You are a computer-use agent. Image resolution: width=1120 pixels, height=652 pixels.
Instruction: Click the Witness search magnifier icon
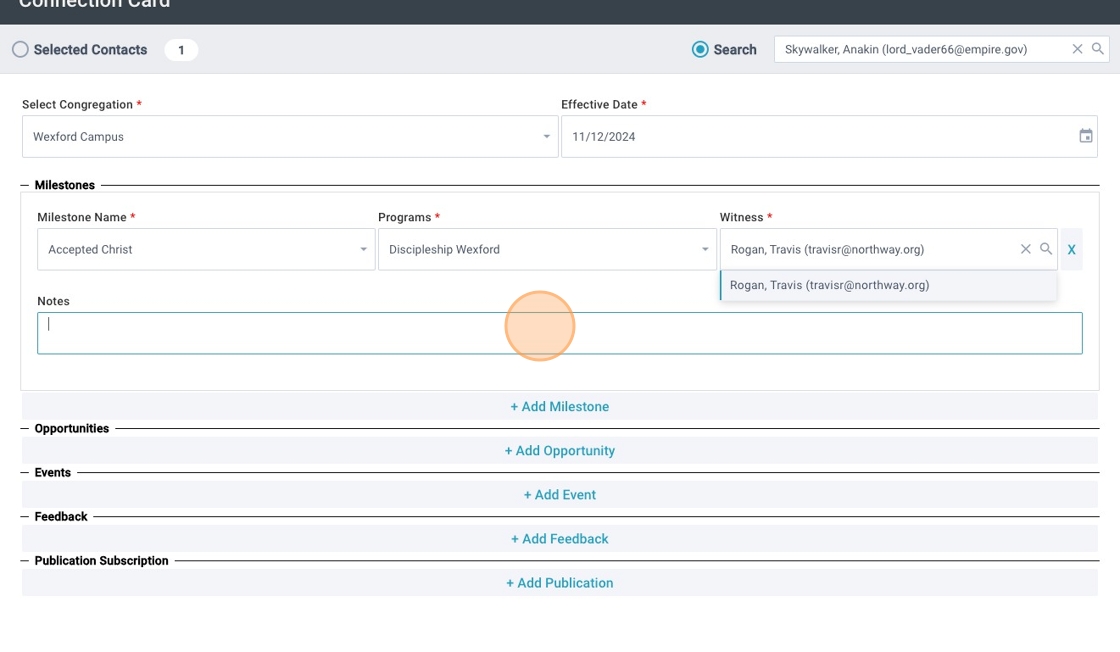coord(1046,249)
